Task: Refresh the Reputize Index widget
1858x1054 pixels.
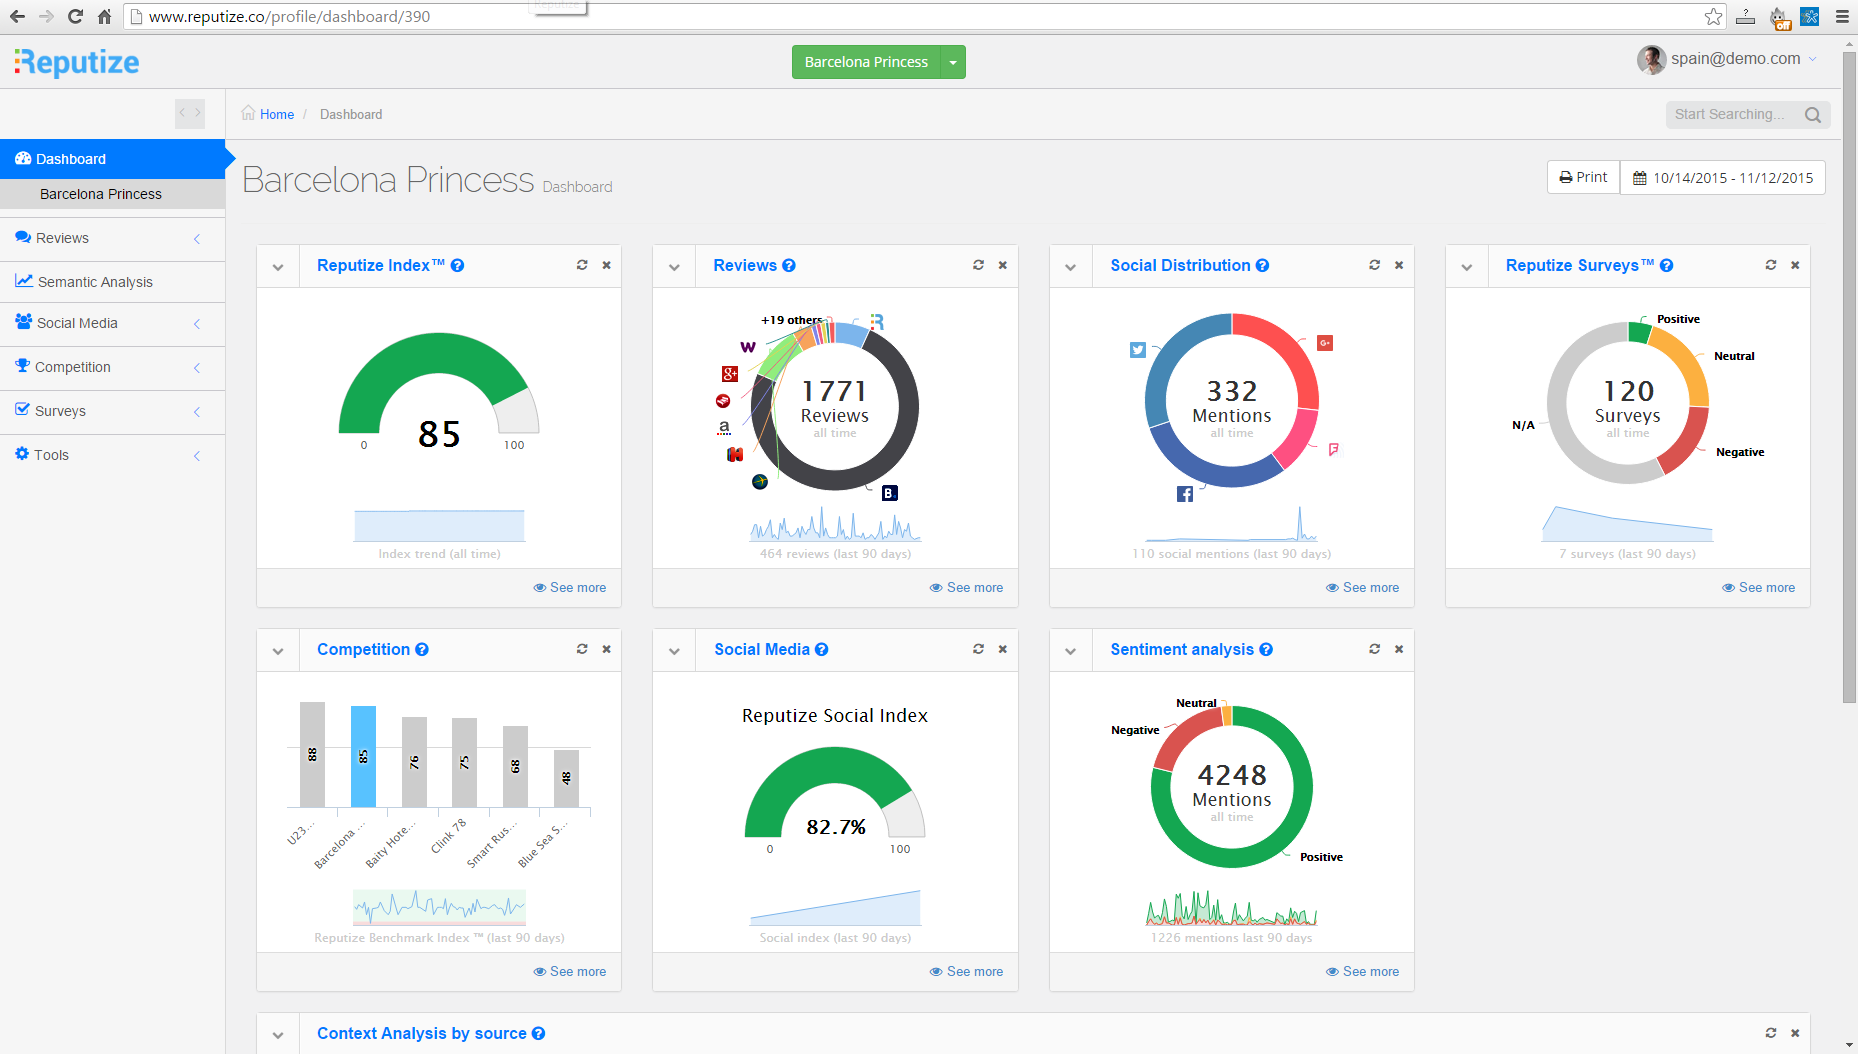Action: click(582, 265)
